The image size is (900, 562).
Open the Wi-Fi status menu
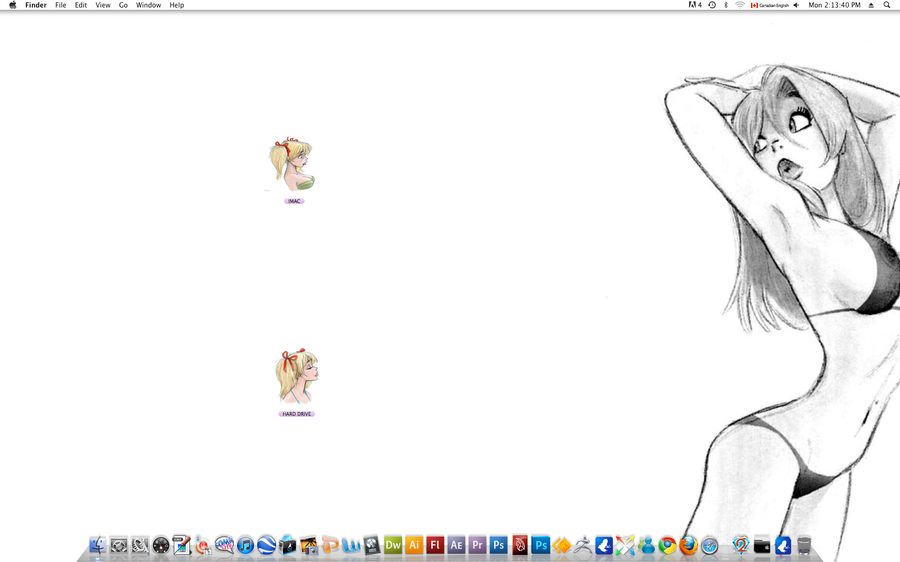[740, 5]
